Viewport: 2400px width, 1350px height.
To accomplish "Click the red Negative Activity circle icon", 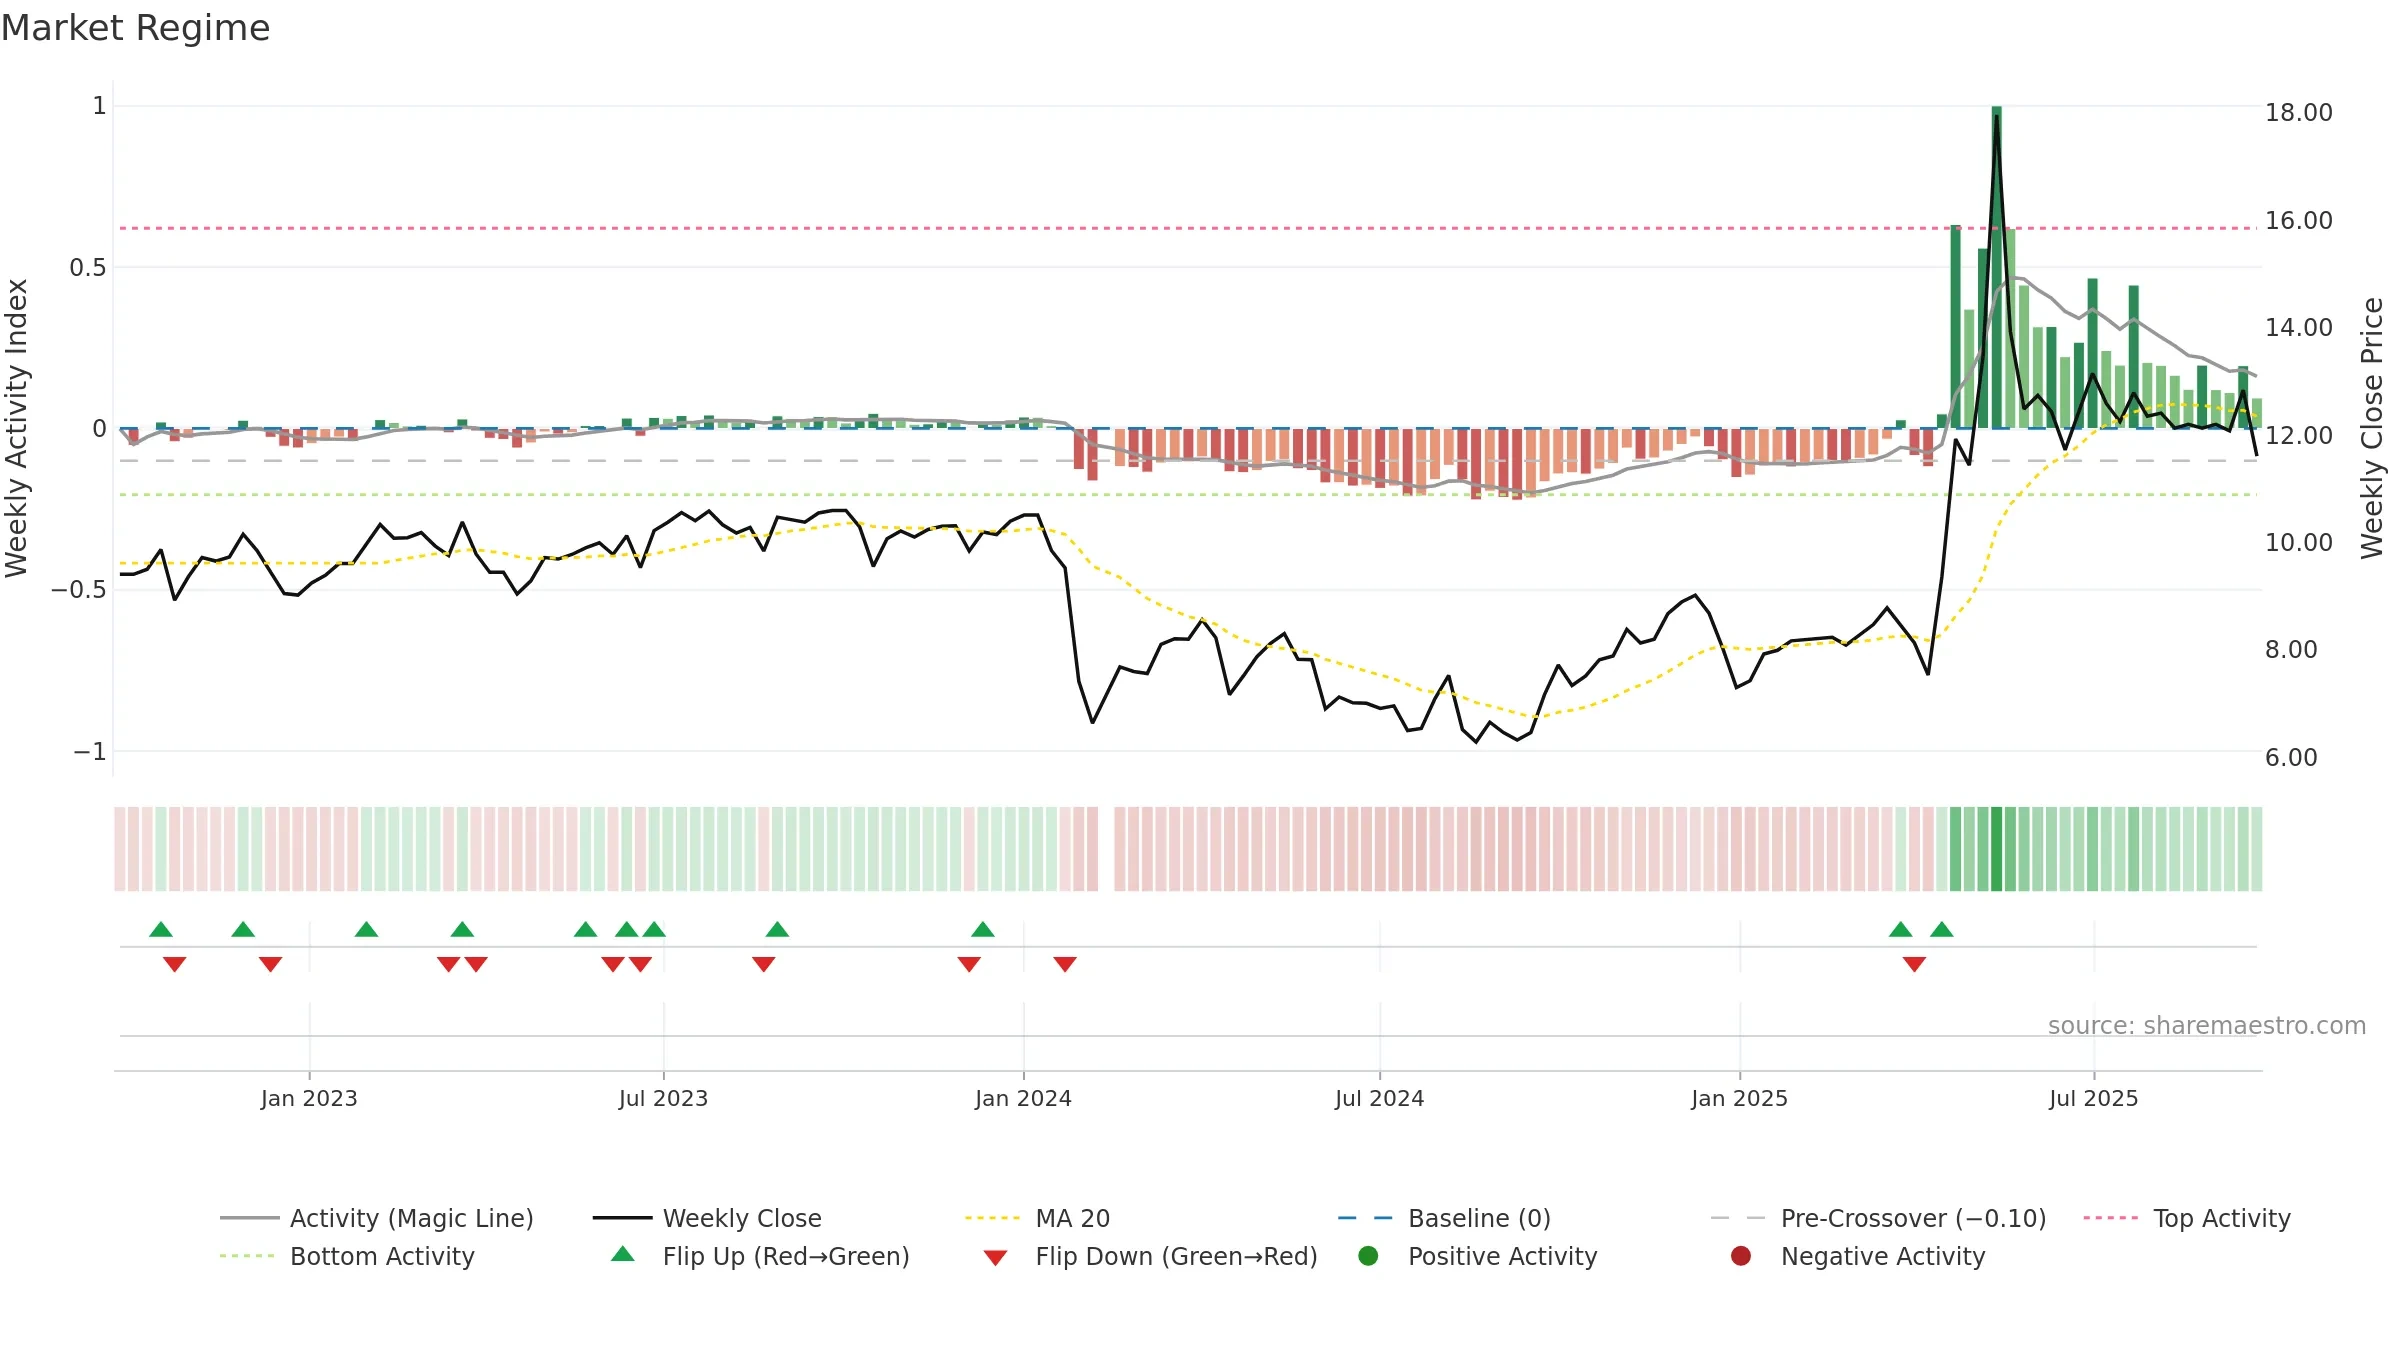I will [1741, 1256].
